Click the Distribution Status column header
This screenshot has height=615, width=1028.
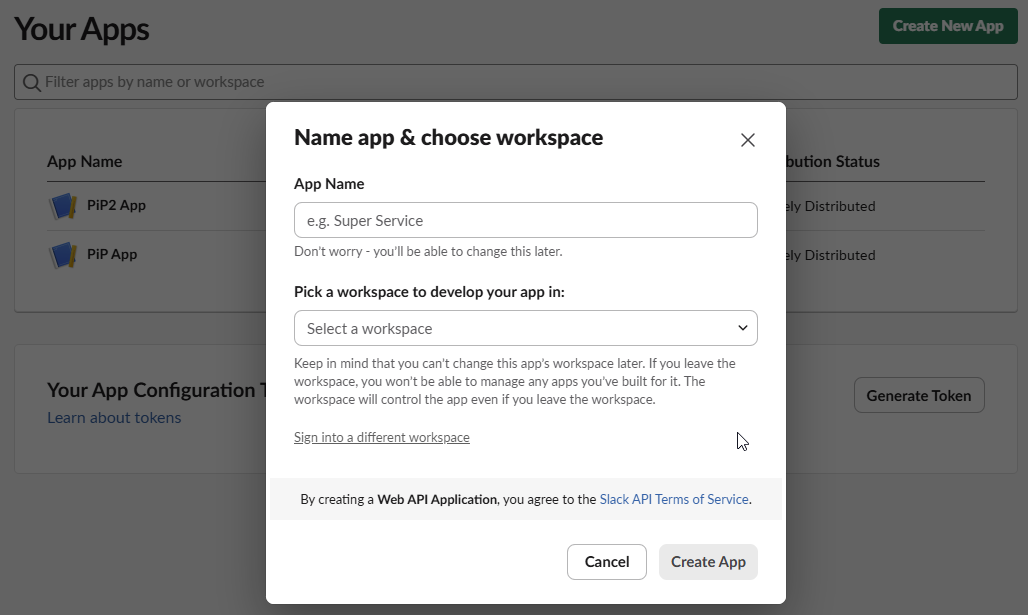pos(833,161)
